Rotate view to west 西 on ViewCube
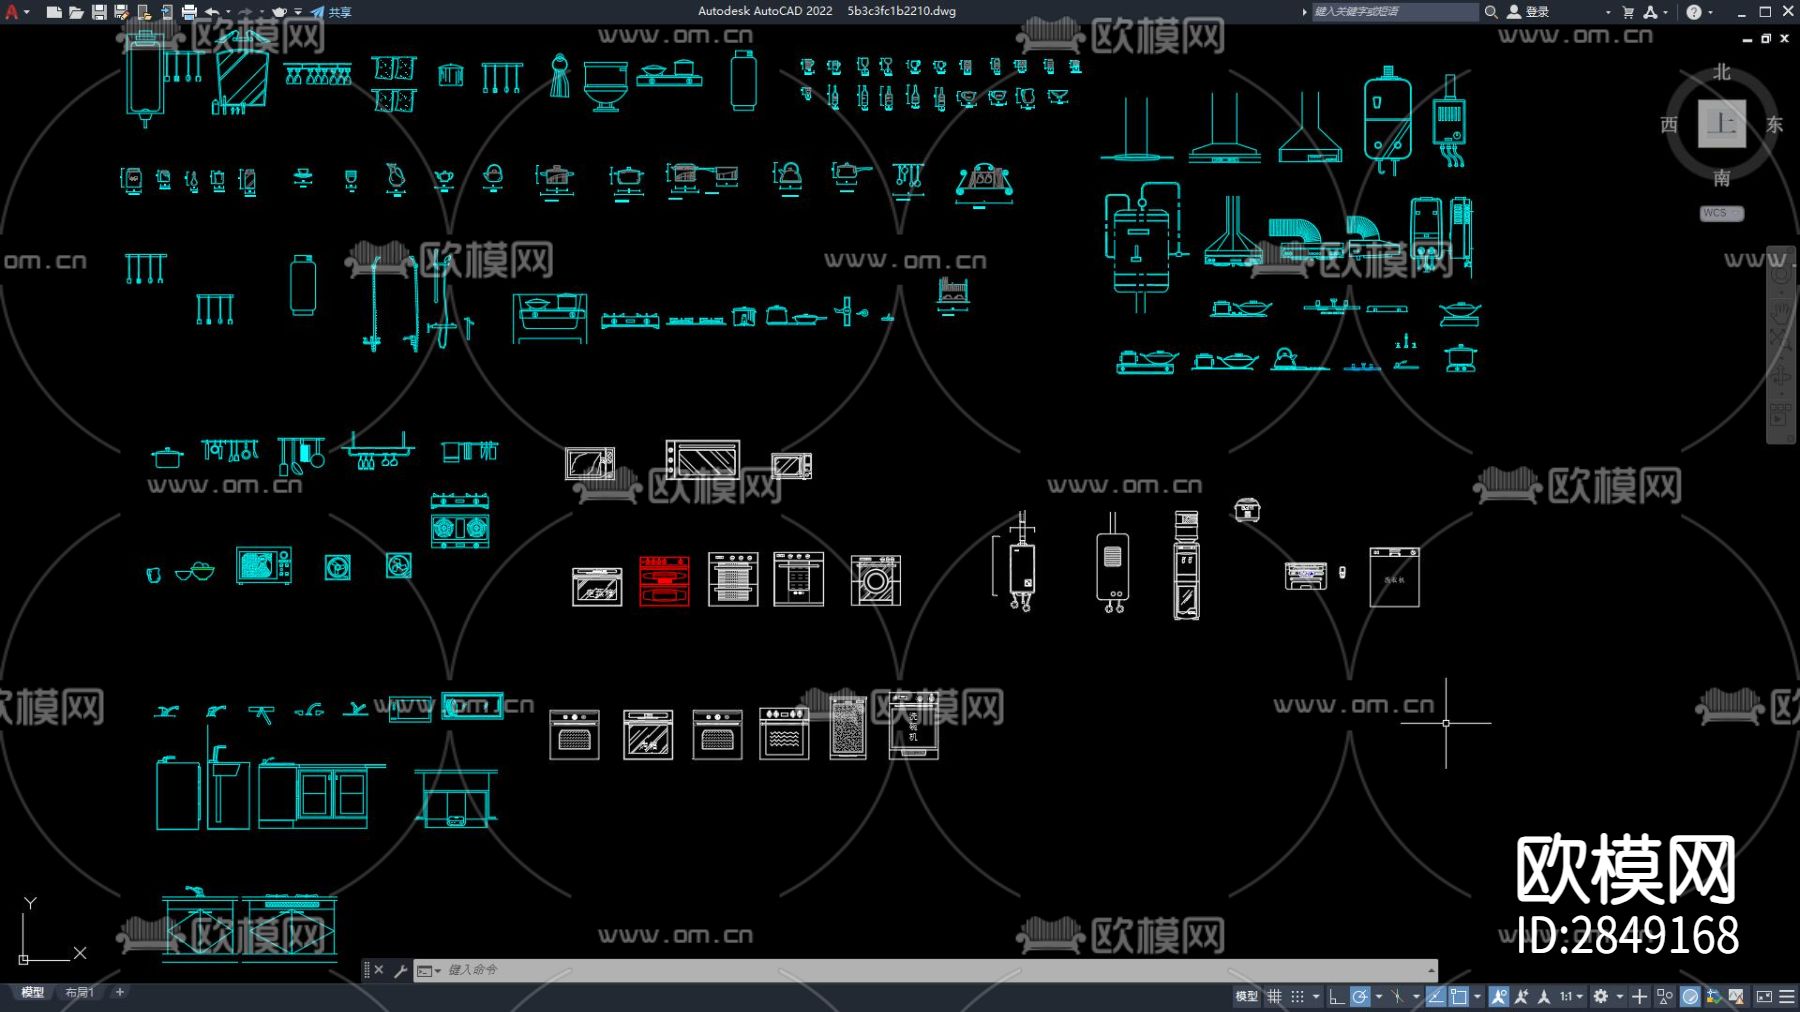The width and height of the screenshot is (1800, 1012). (x=1669, y=124)
